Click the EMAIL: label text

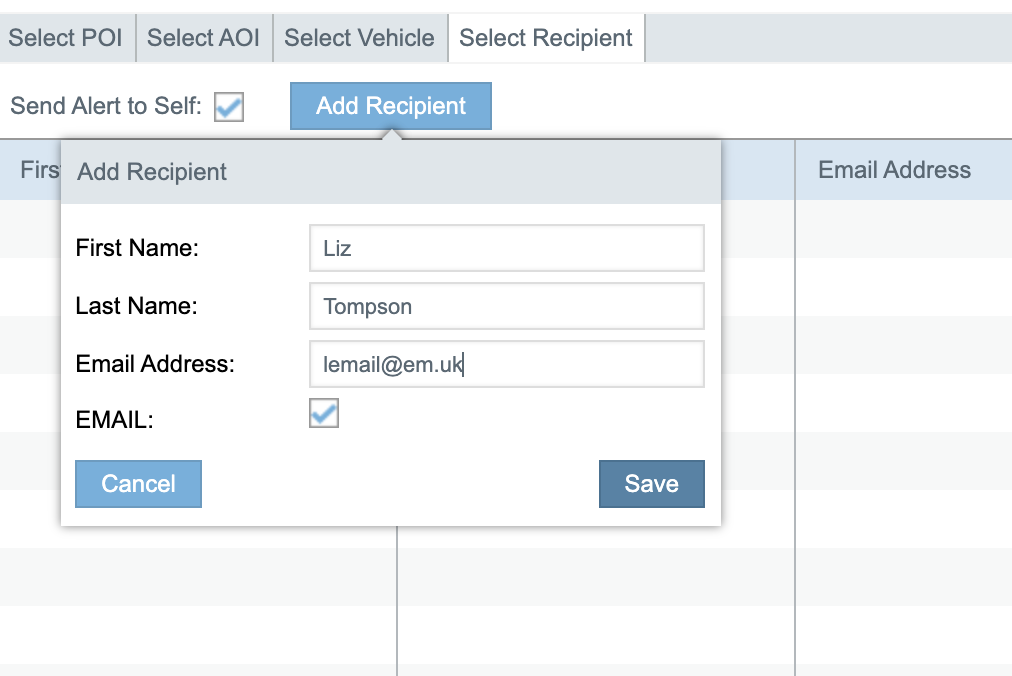114,420
